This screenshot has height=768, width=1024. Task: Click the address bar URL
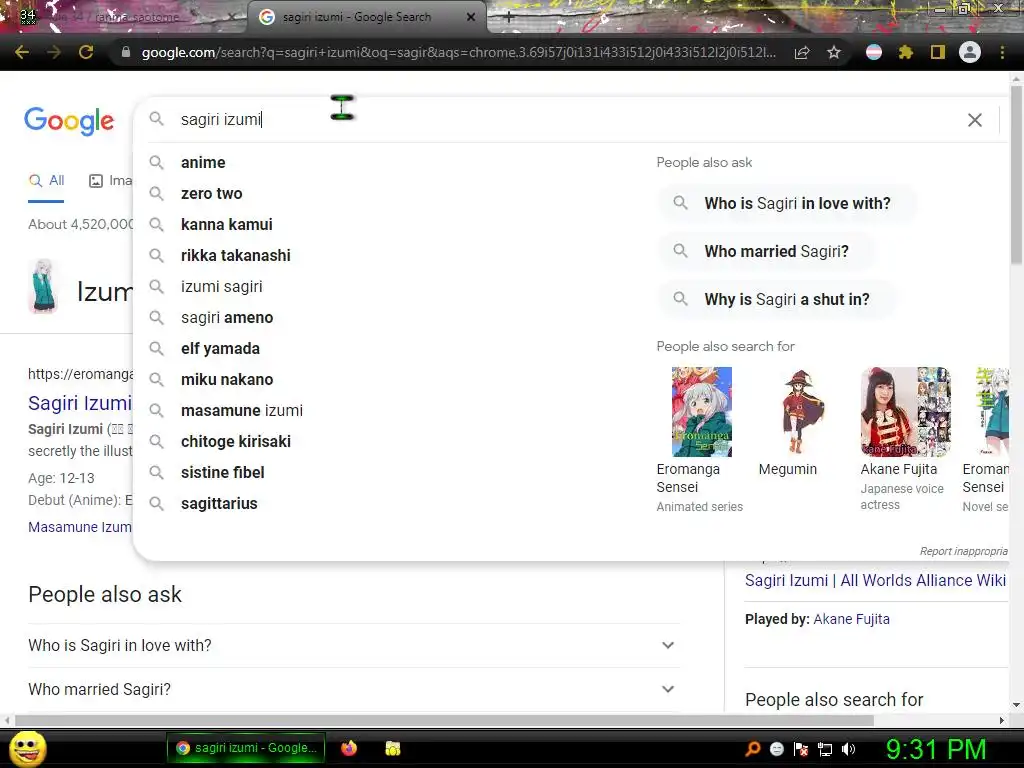click(x=458, y=52)
